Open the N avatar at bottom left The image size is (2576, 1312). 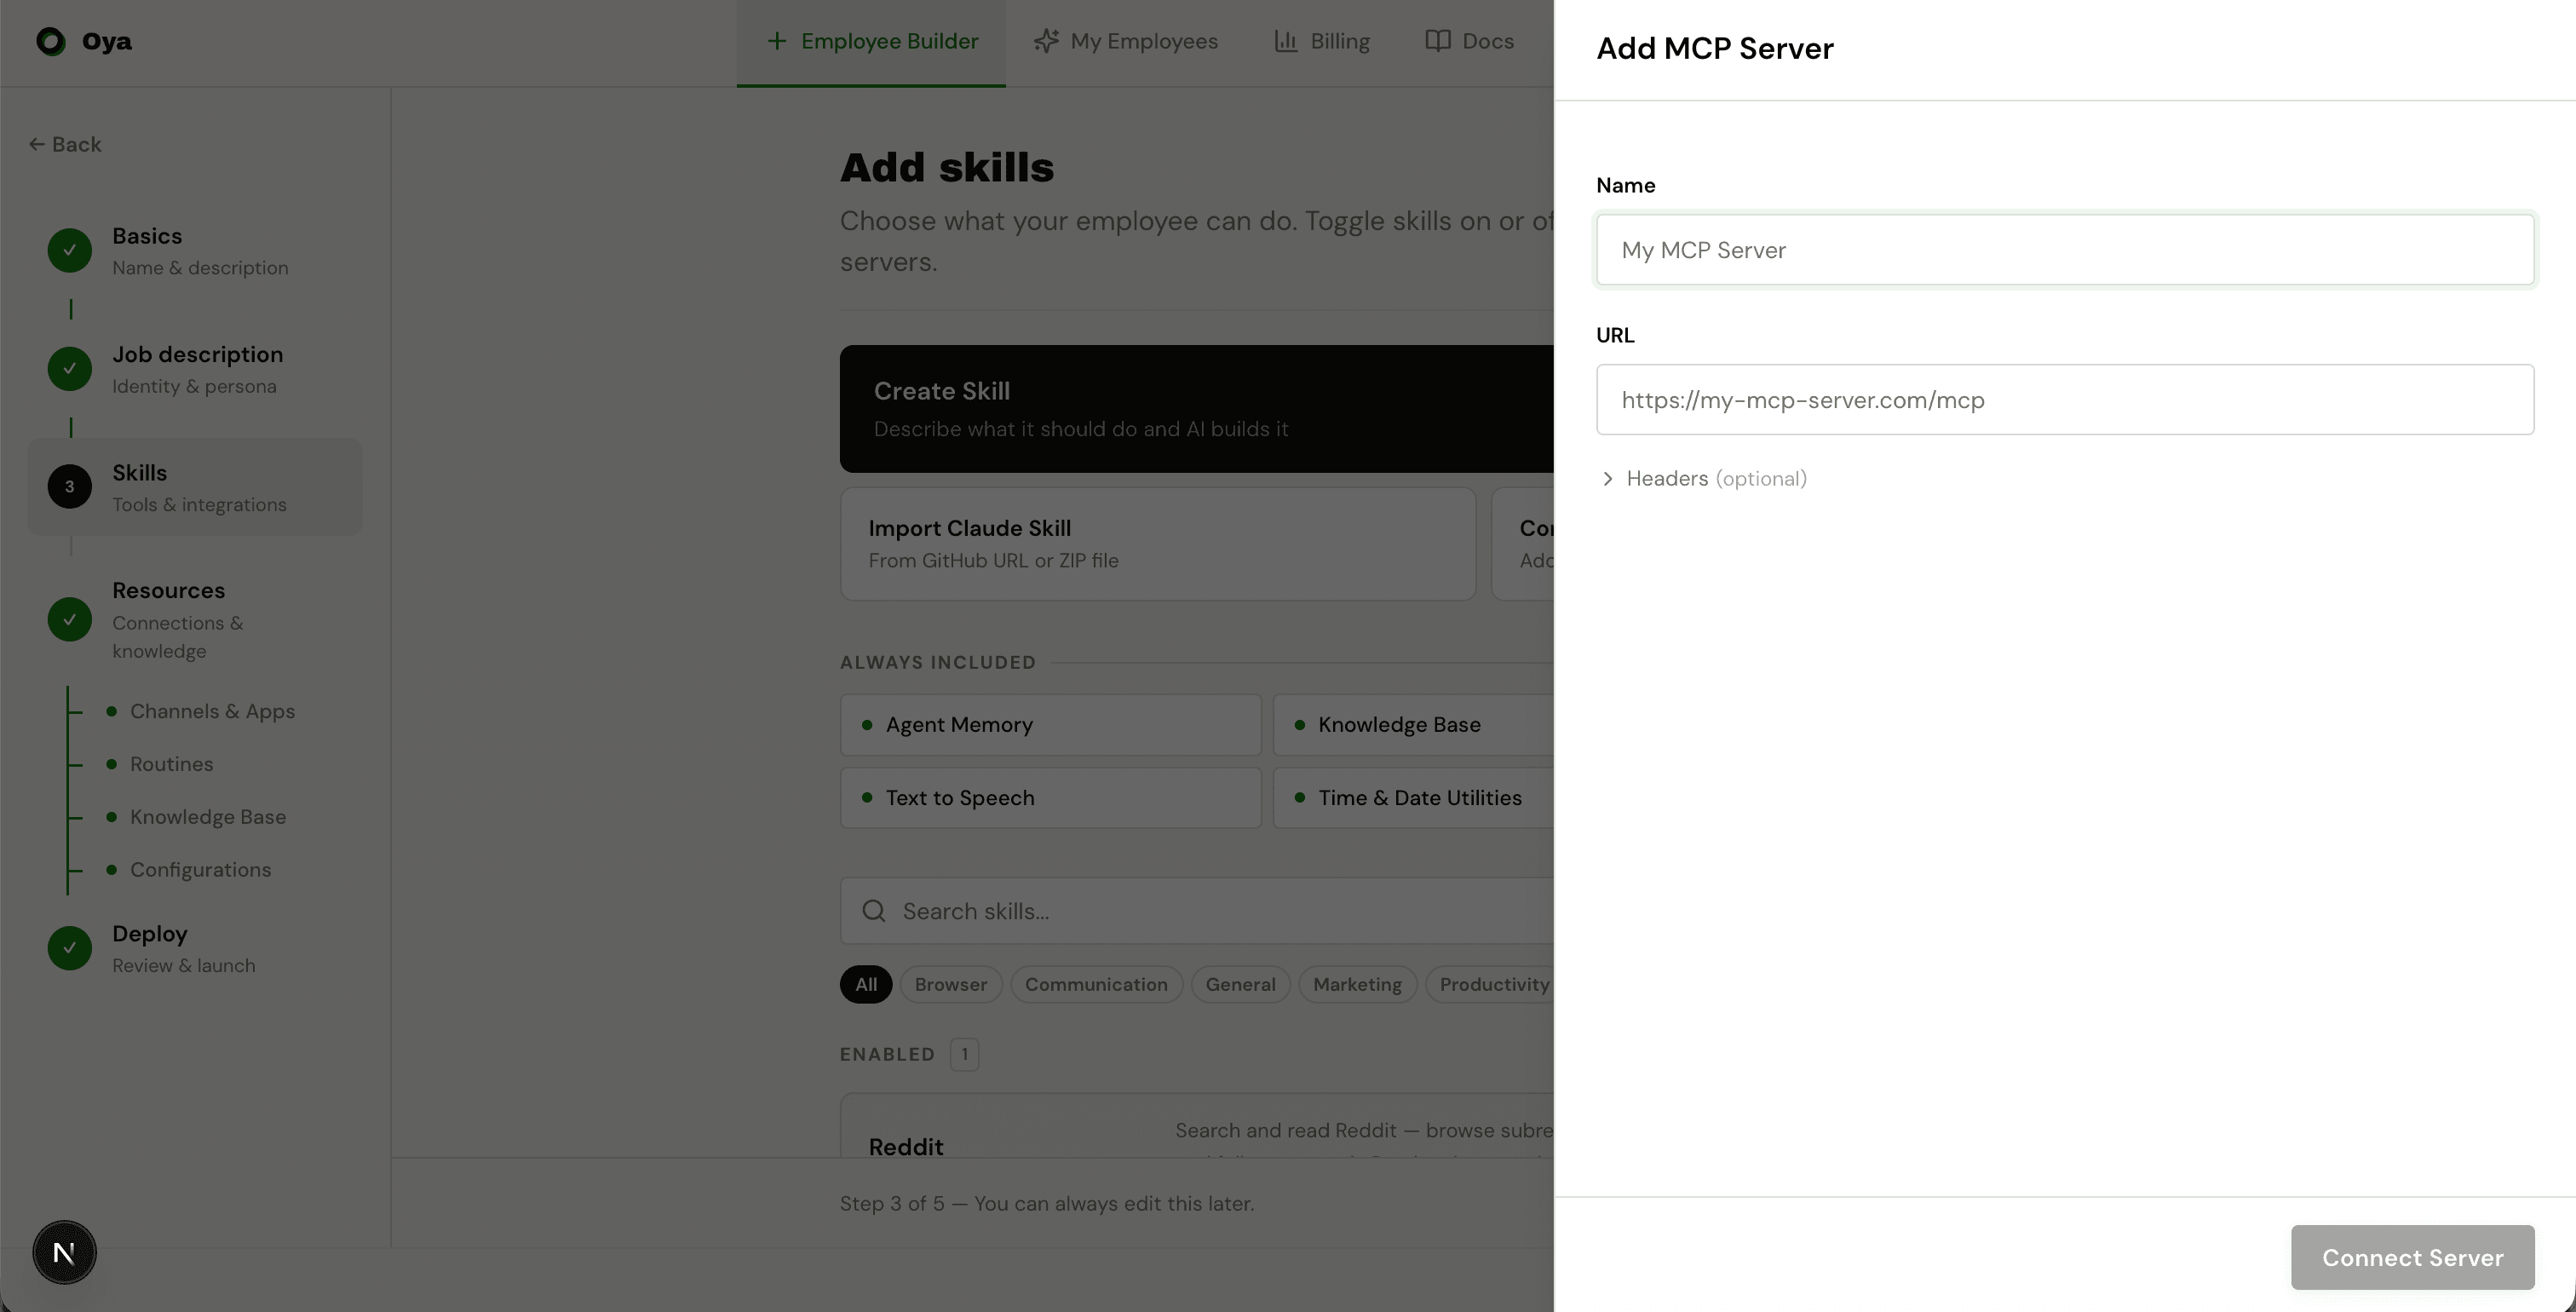63,1252
